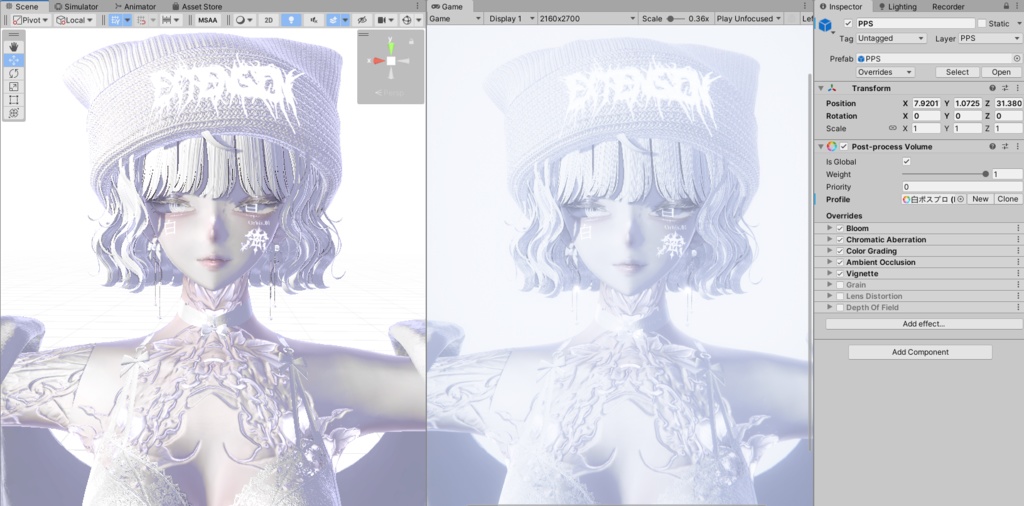
Task: Switch to the Recorder tab
Action: click(948, 7)
